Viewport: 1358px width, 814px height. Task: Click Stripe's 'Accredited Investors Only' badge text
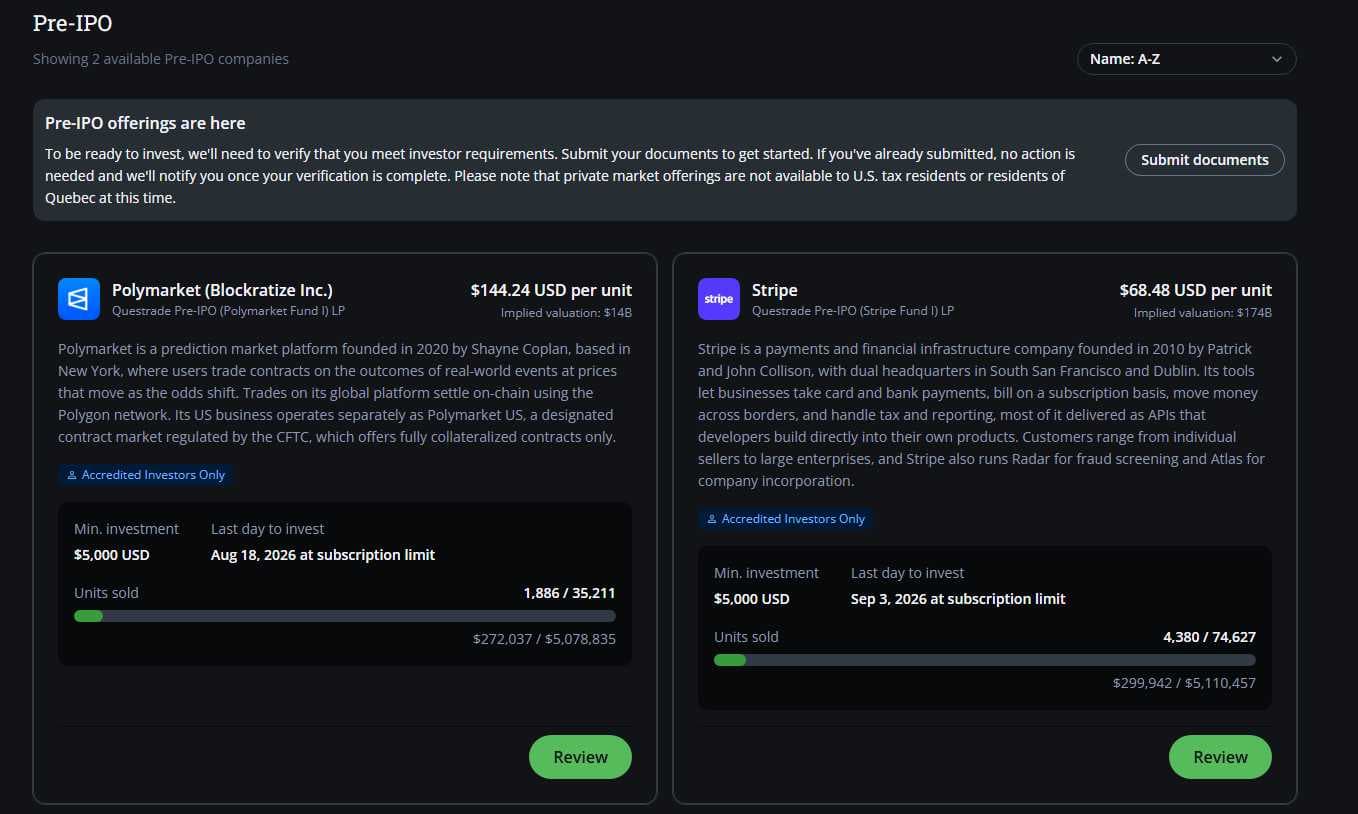click(x=794, y=519)
